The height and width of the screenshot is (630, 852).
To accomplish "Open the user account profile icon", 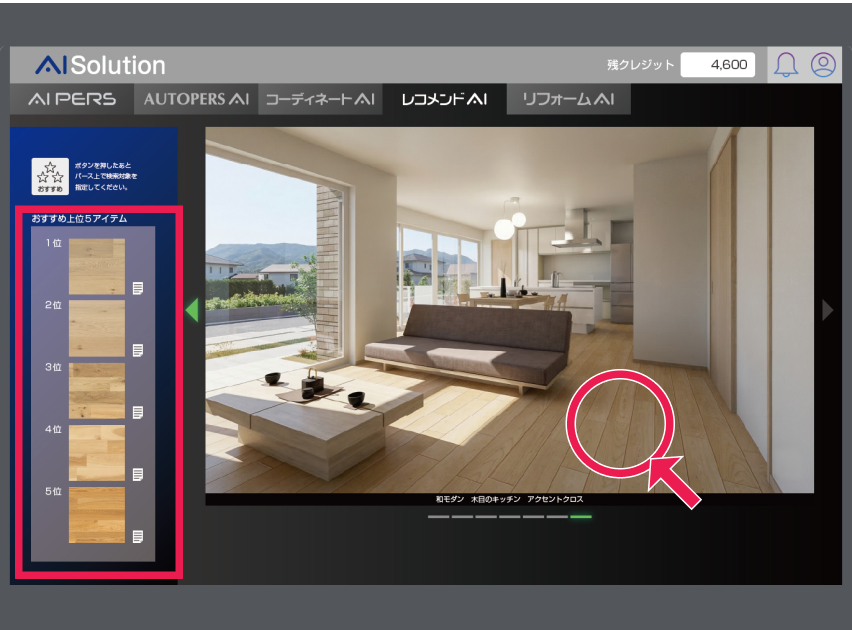I will point(823,65).
